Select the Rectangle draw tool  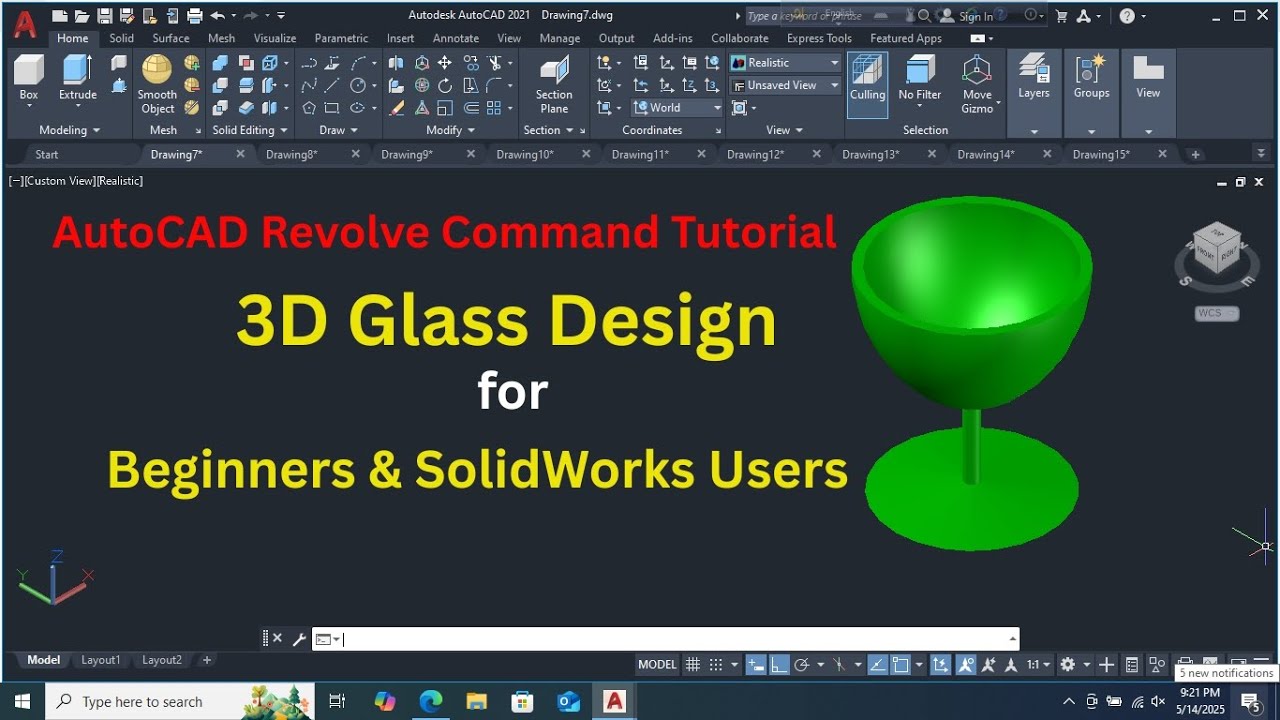click(x=331, y=108)
